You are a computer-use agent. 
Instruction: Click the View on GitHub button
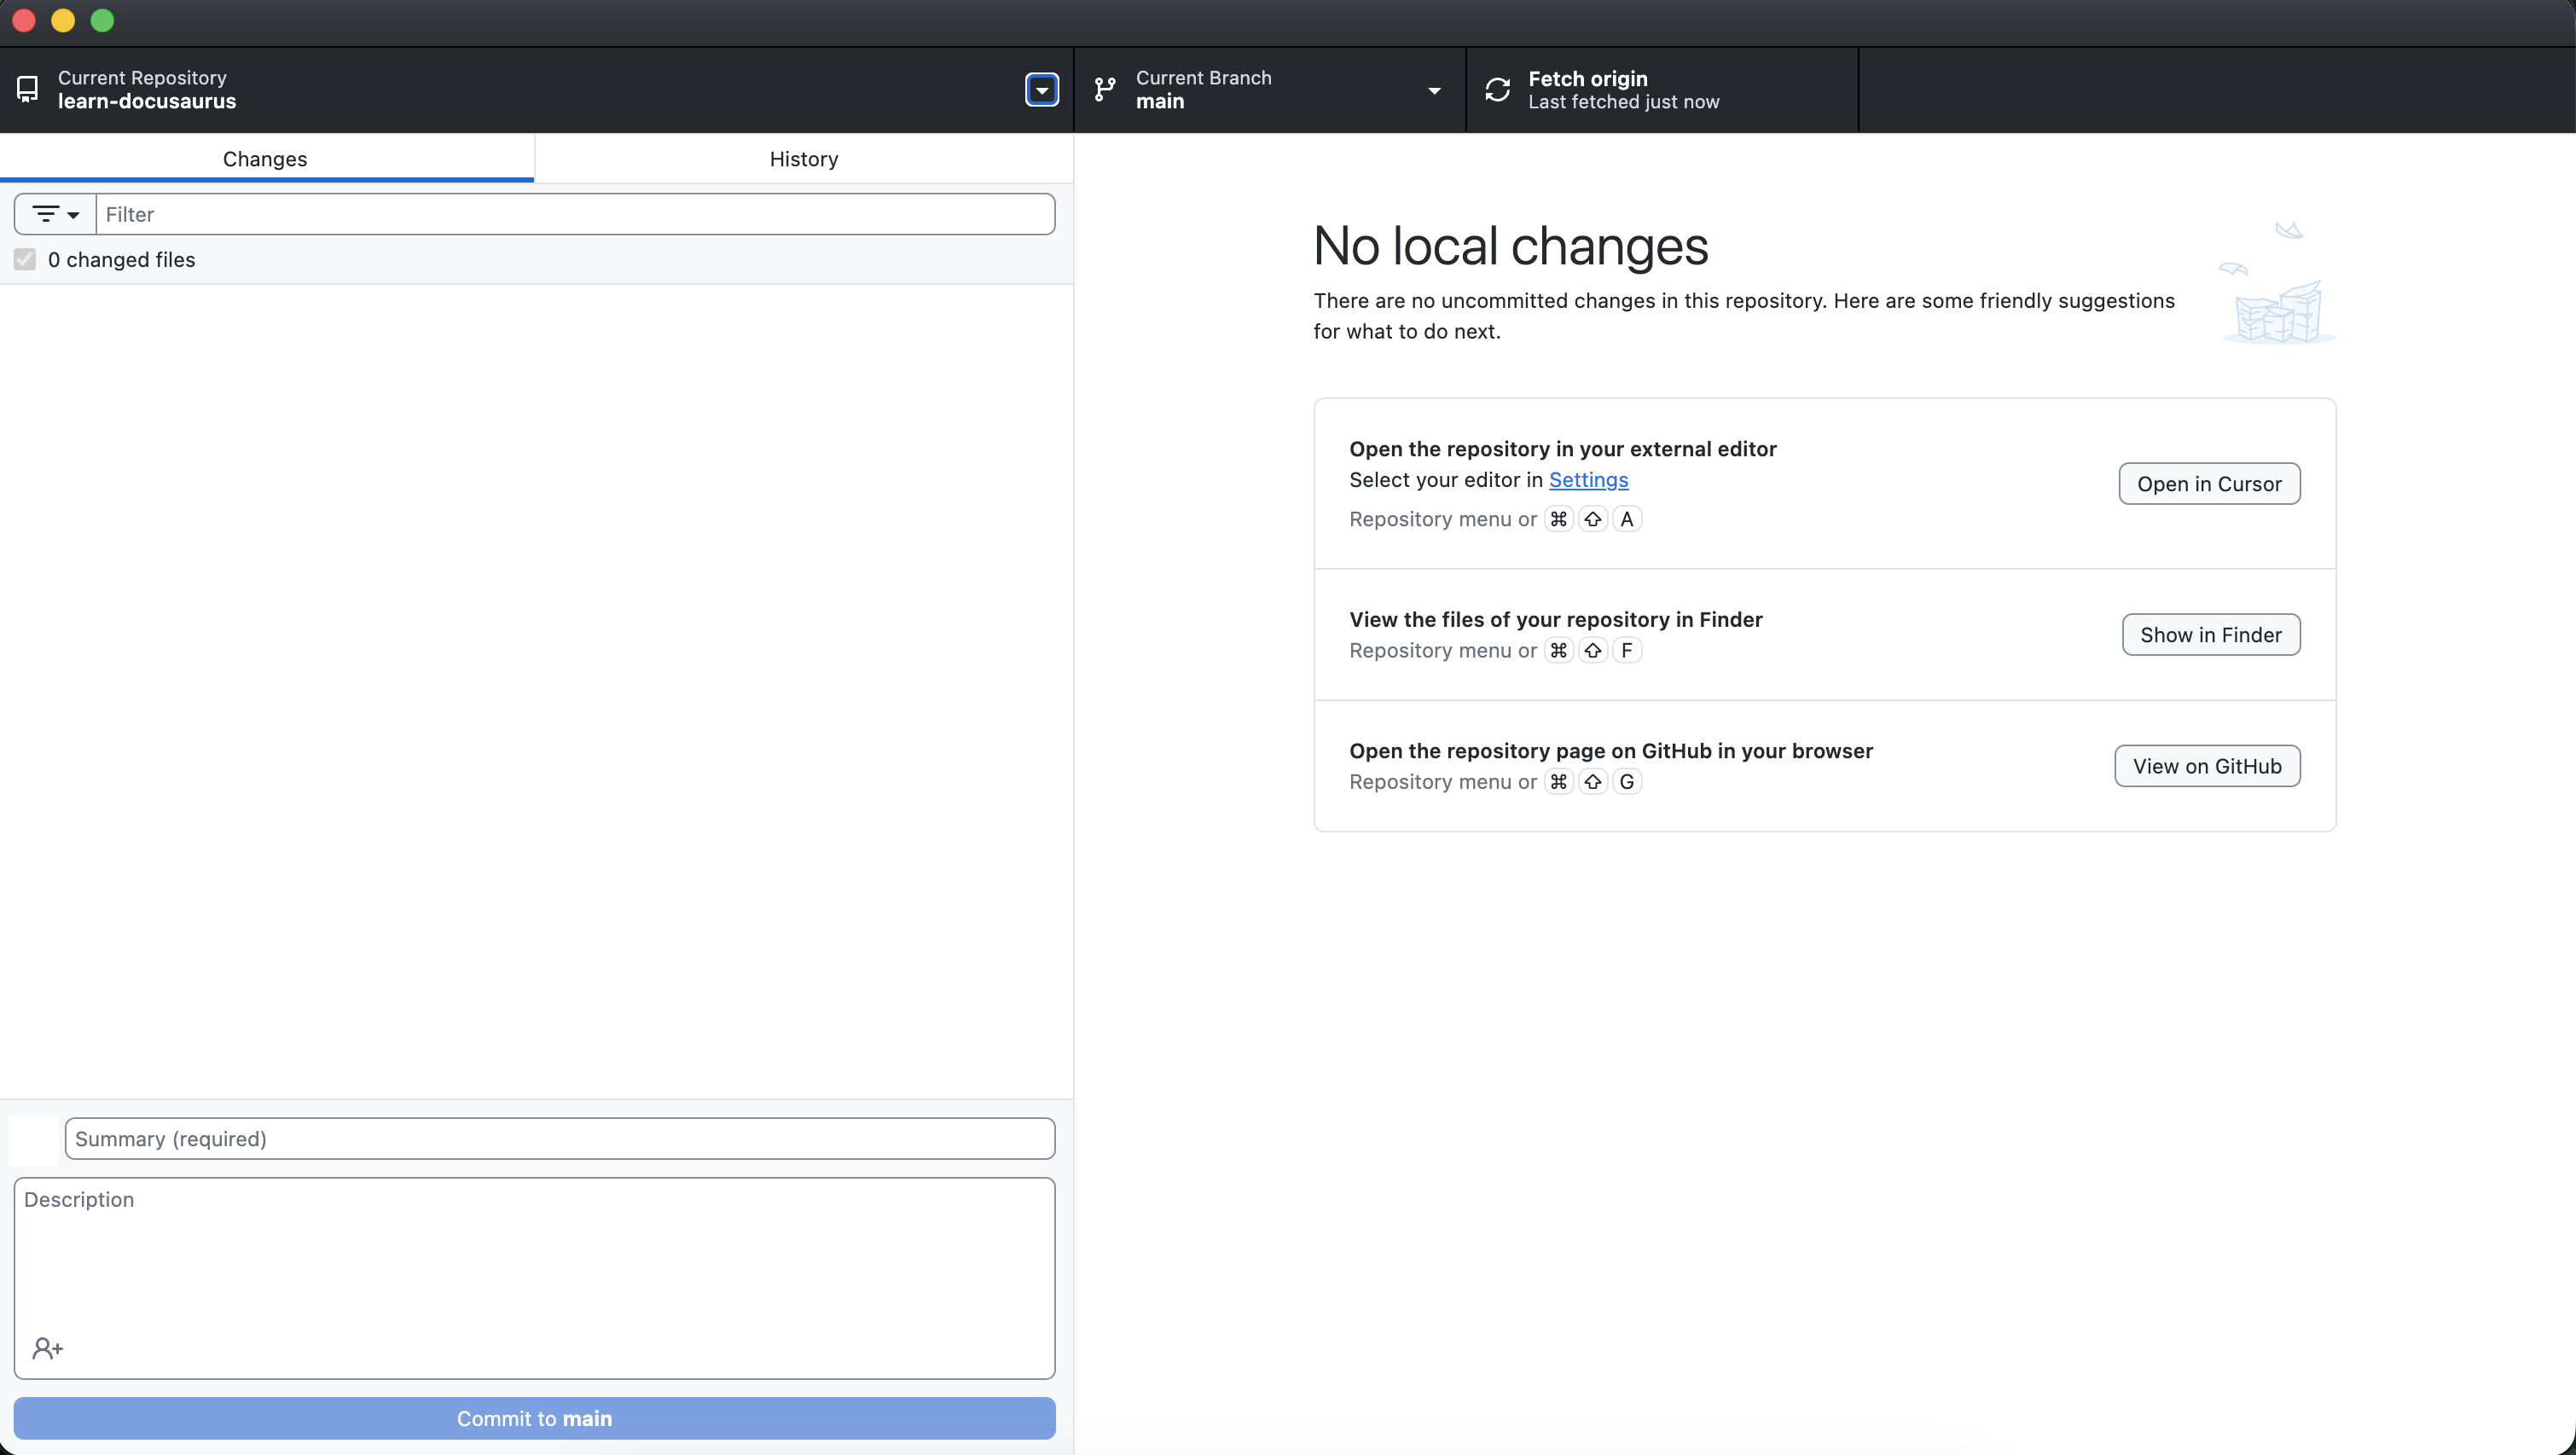point(2207,765)
